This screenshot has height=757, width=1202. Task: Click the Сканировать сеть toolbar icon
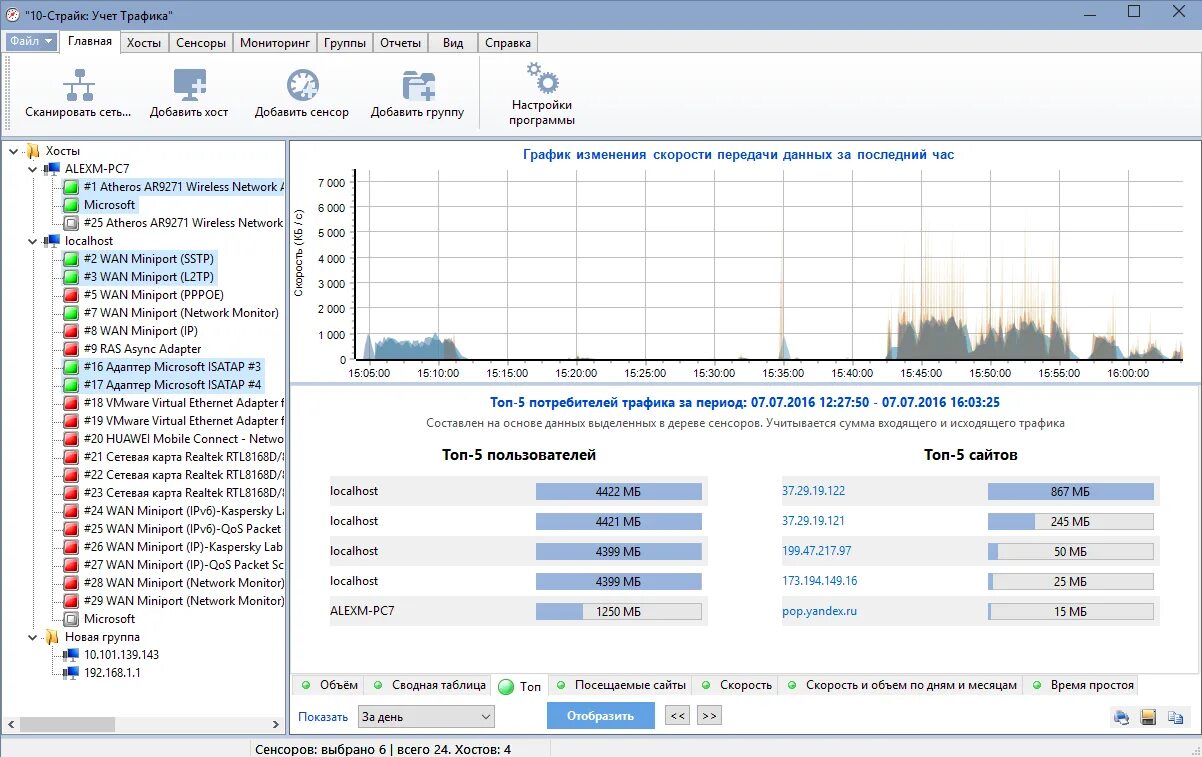point(79,85)
